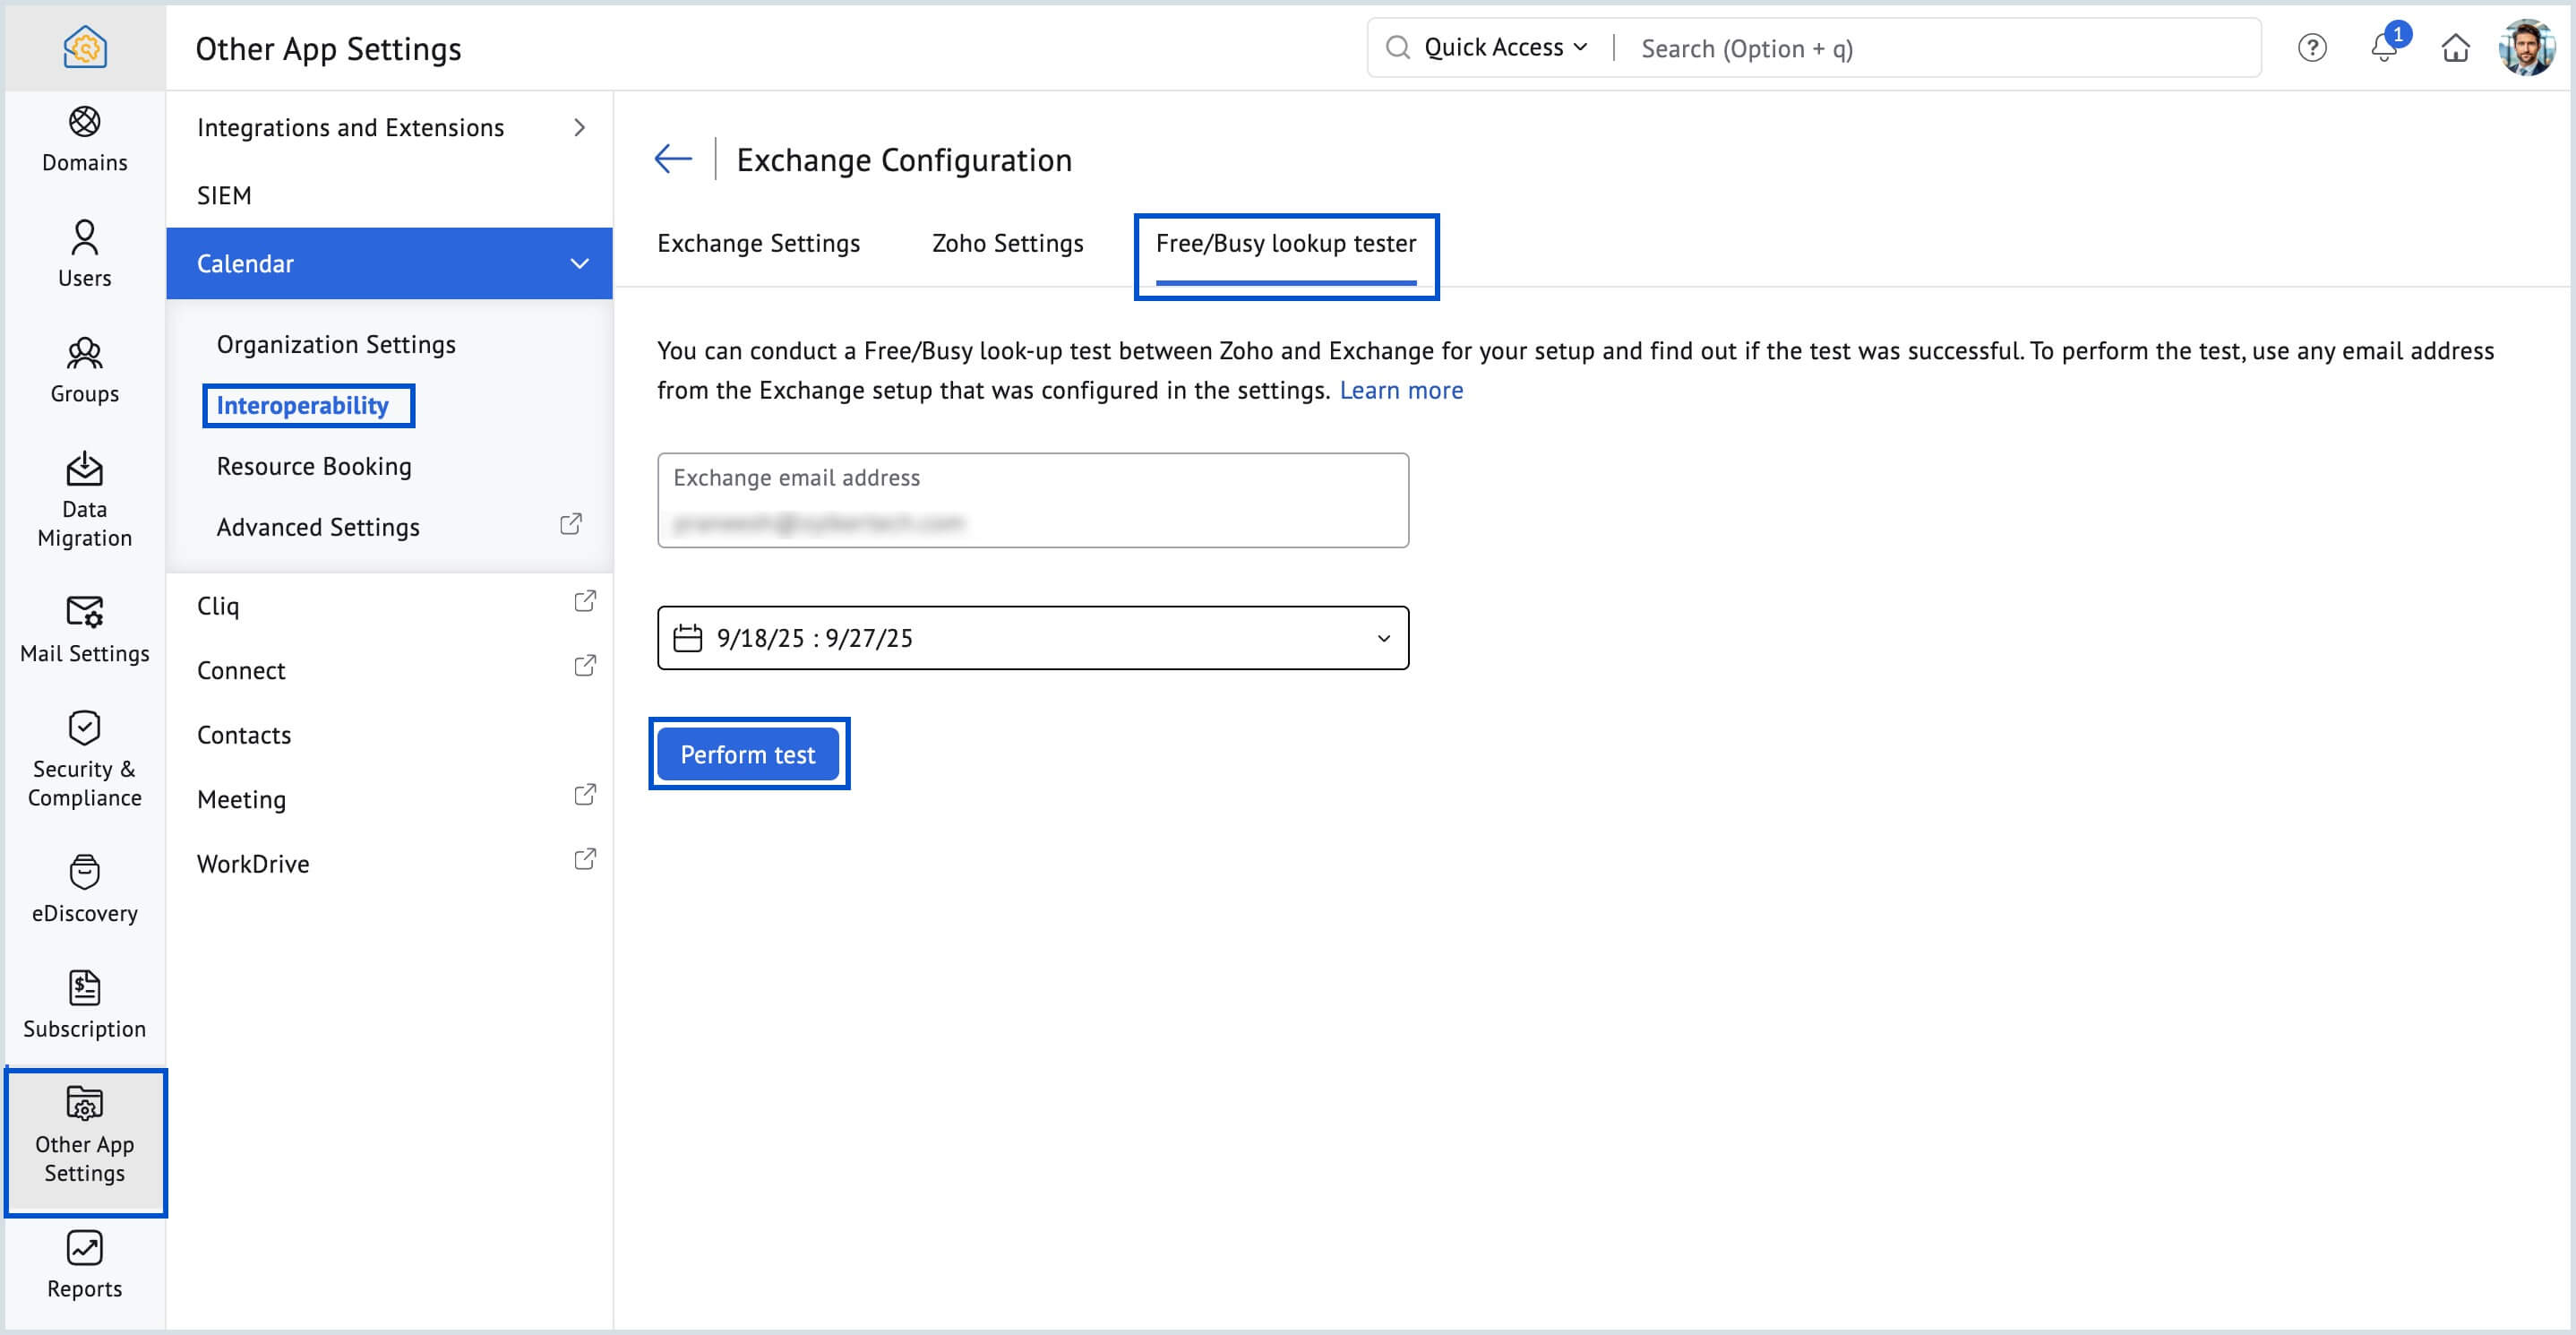Click the notifications bell icon
Screen dimensions: 2576x1335
[x=2383, y=48]
